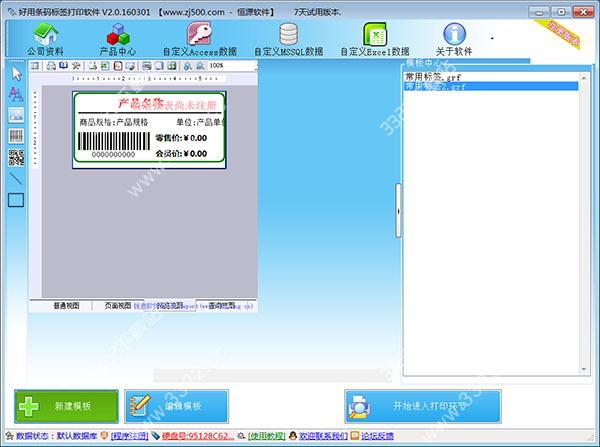Open 公司资料 company info
Viewport: 600px width, 447px height.
coord(47,39)
